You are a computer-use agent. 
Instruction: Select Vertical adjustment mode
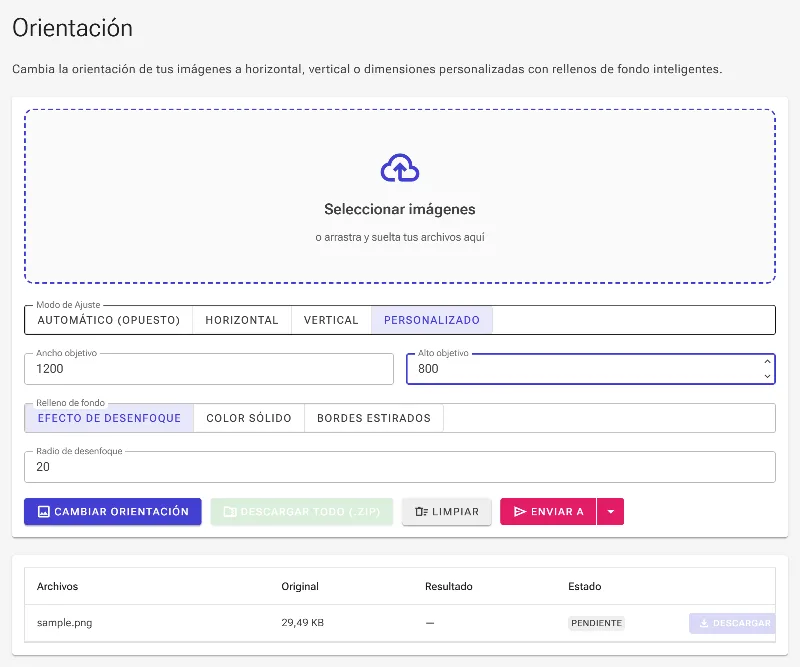point(331,320)
